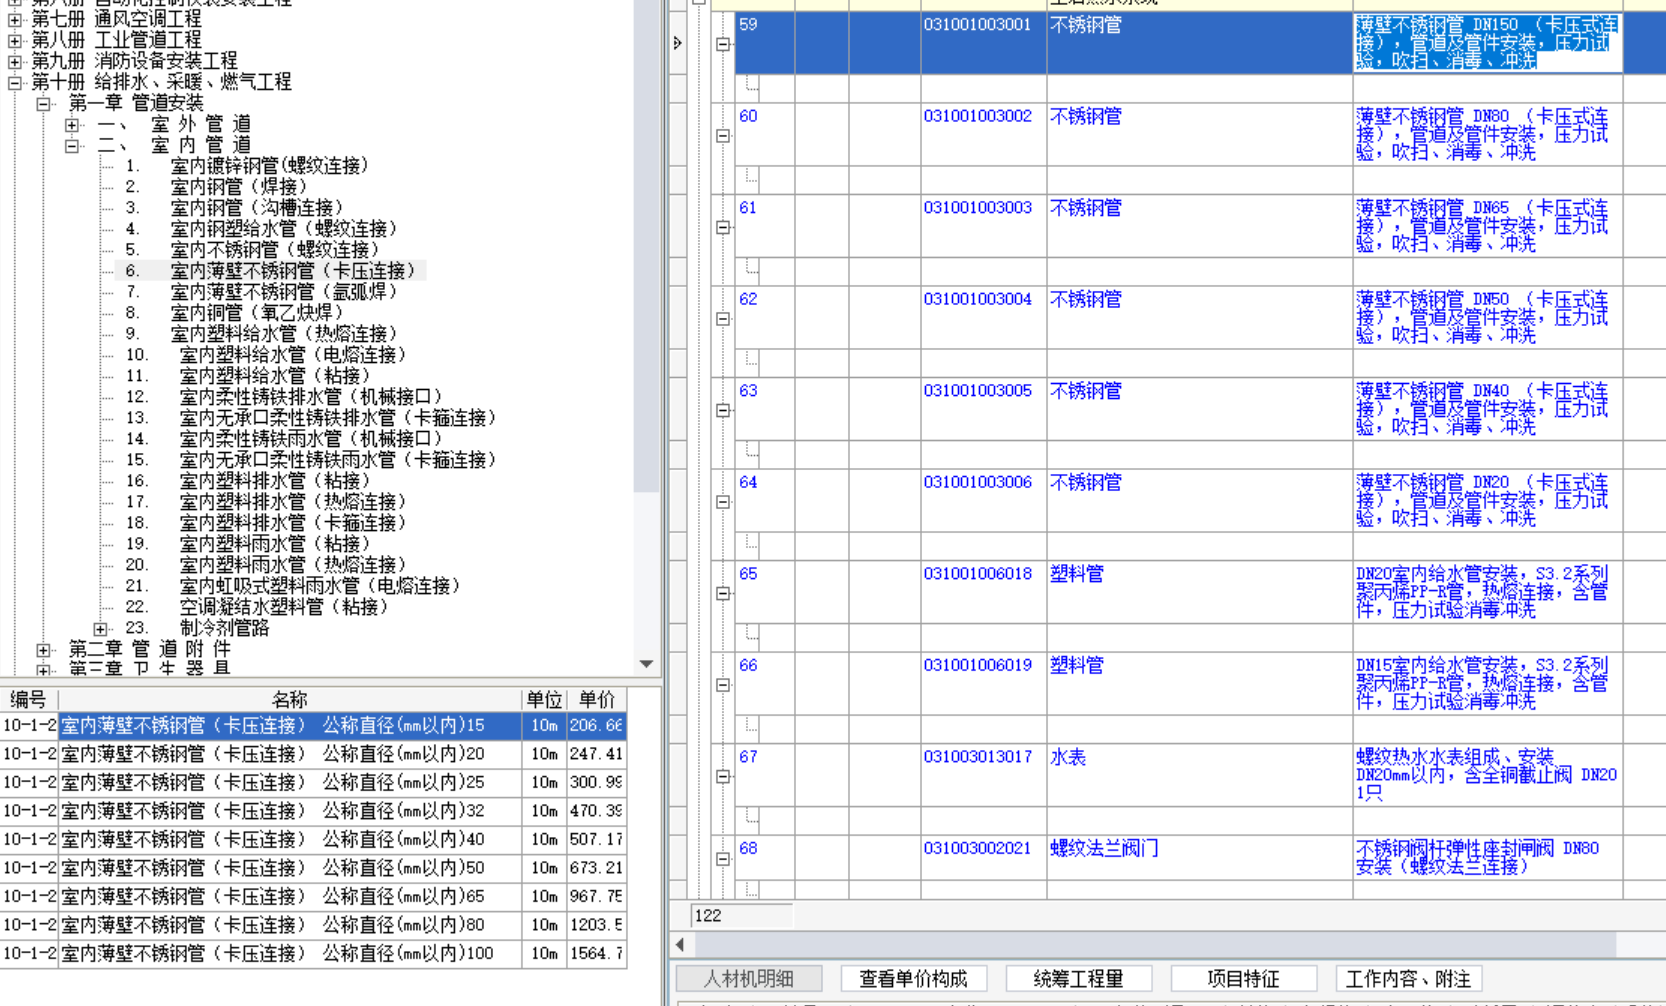1666x1006 pixels.
Task: Select quota row 公称直径(mm以内)15
Action: pyautogui.click(x=313, y=725)
